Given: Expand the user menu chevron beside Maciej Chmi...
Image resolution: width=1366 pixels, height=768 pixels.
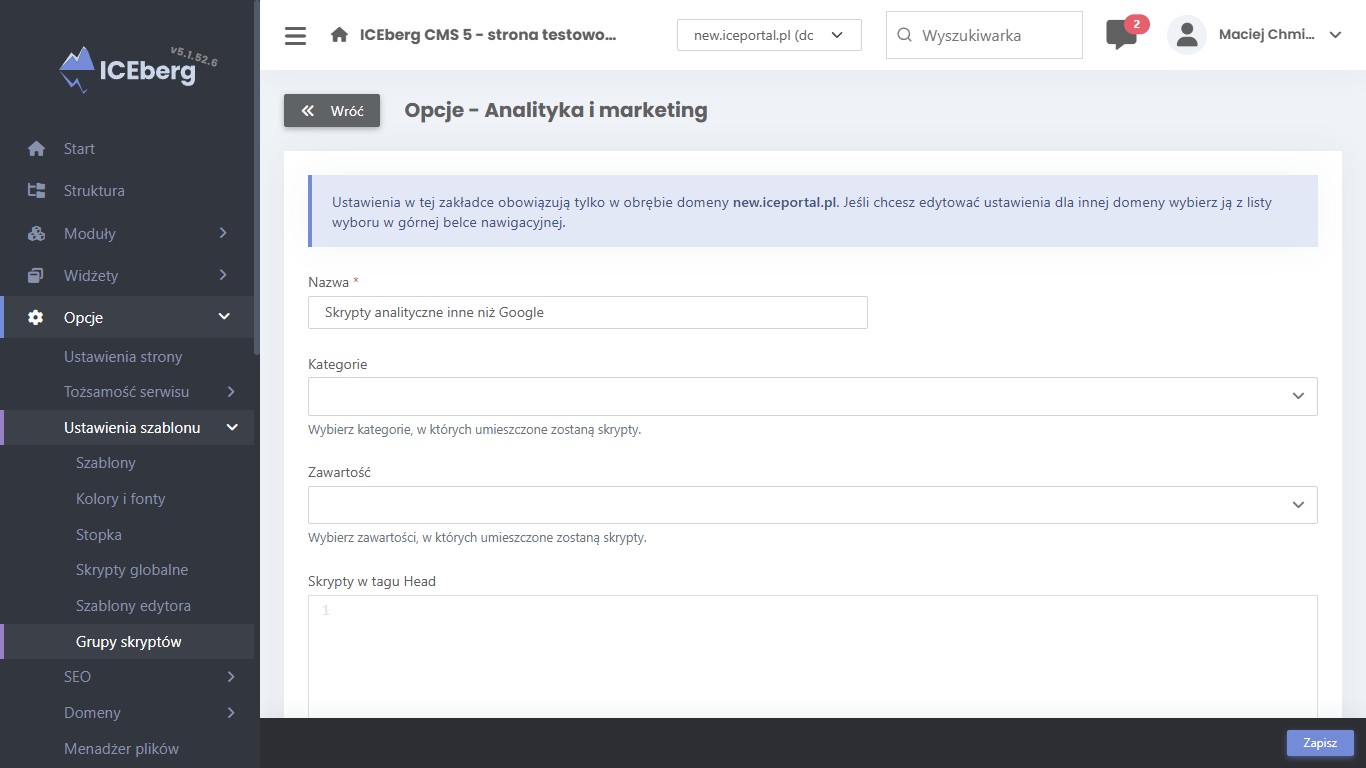Looking at the screenshot, I should pos(1335,35).
